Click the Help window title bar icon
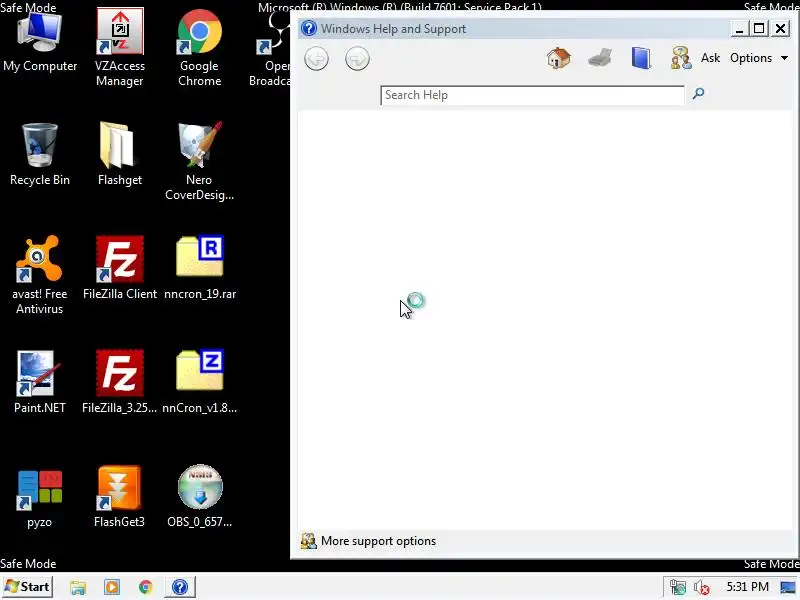800x600 pixels. (x=309, y=28)
